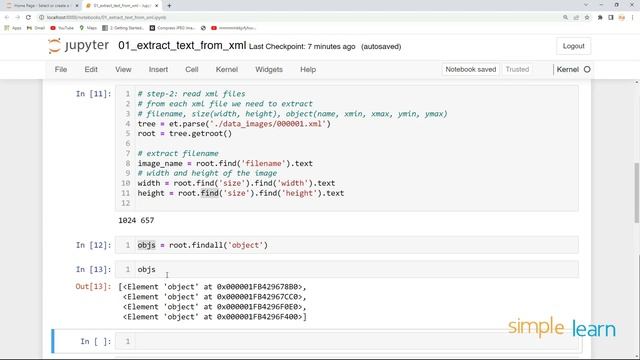640x360 pixels.
Task: Open the globe icon bookmark
Action: click(203, 28)
